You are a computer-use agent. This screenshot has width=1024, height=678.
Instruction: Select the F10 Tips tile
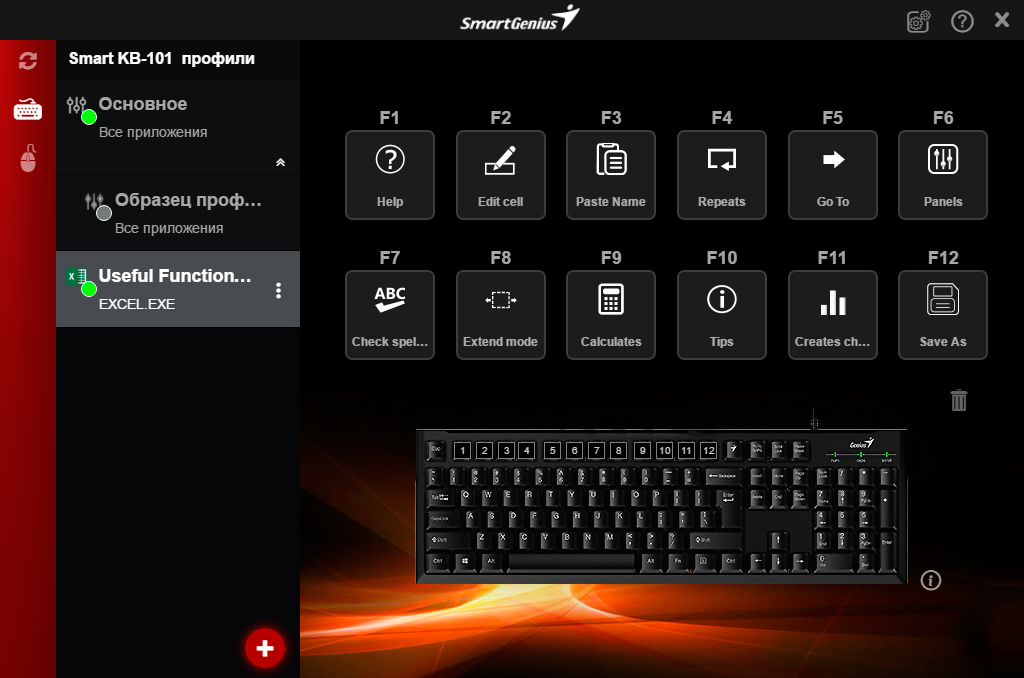click(x=722, y=315)
